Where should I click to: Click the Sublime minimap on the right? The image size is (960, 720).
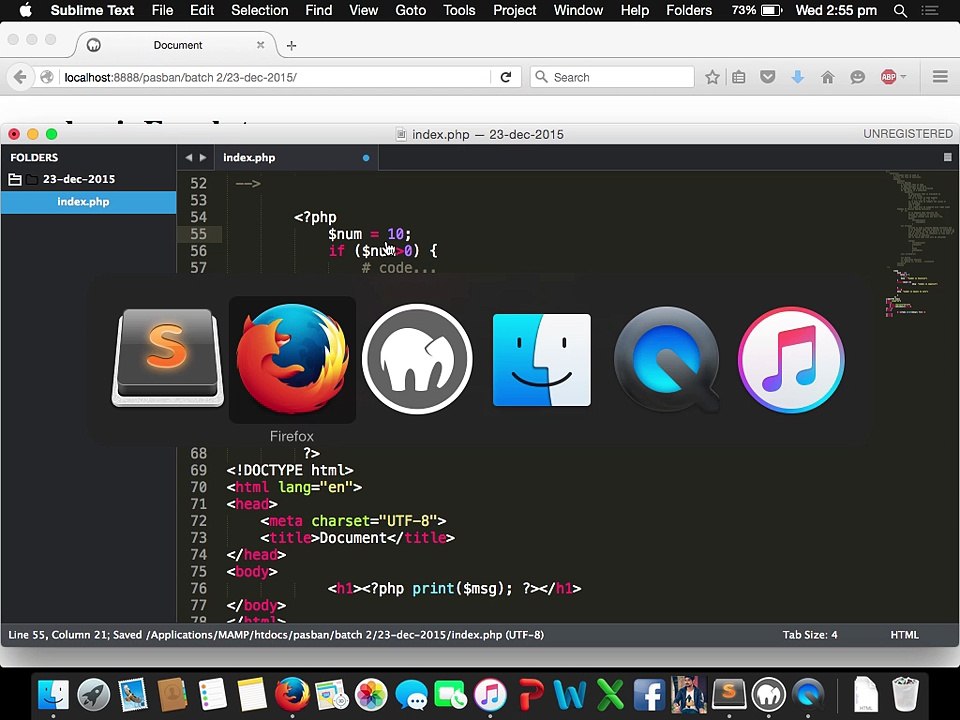[920, 245]
